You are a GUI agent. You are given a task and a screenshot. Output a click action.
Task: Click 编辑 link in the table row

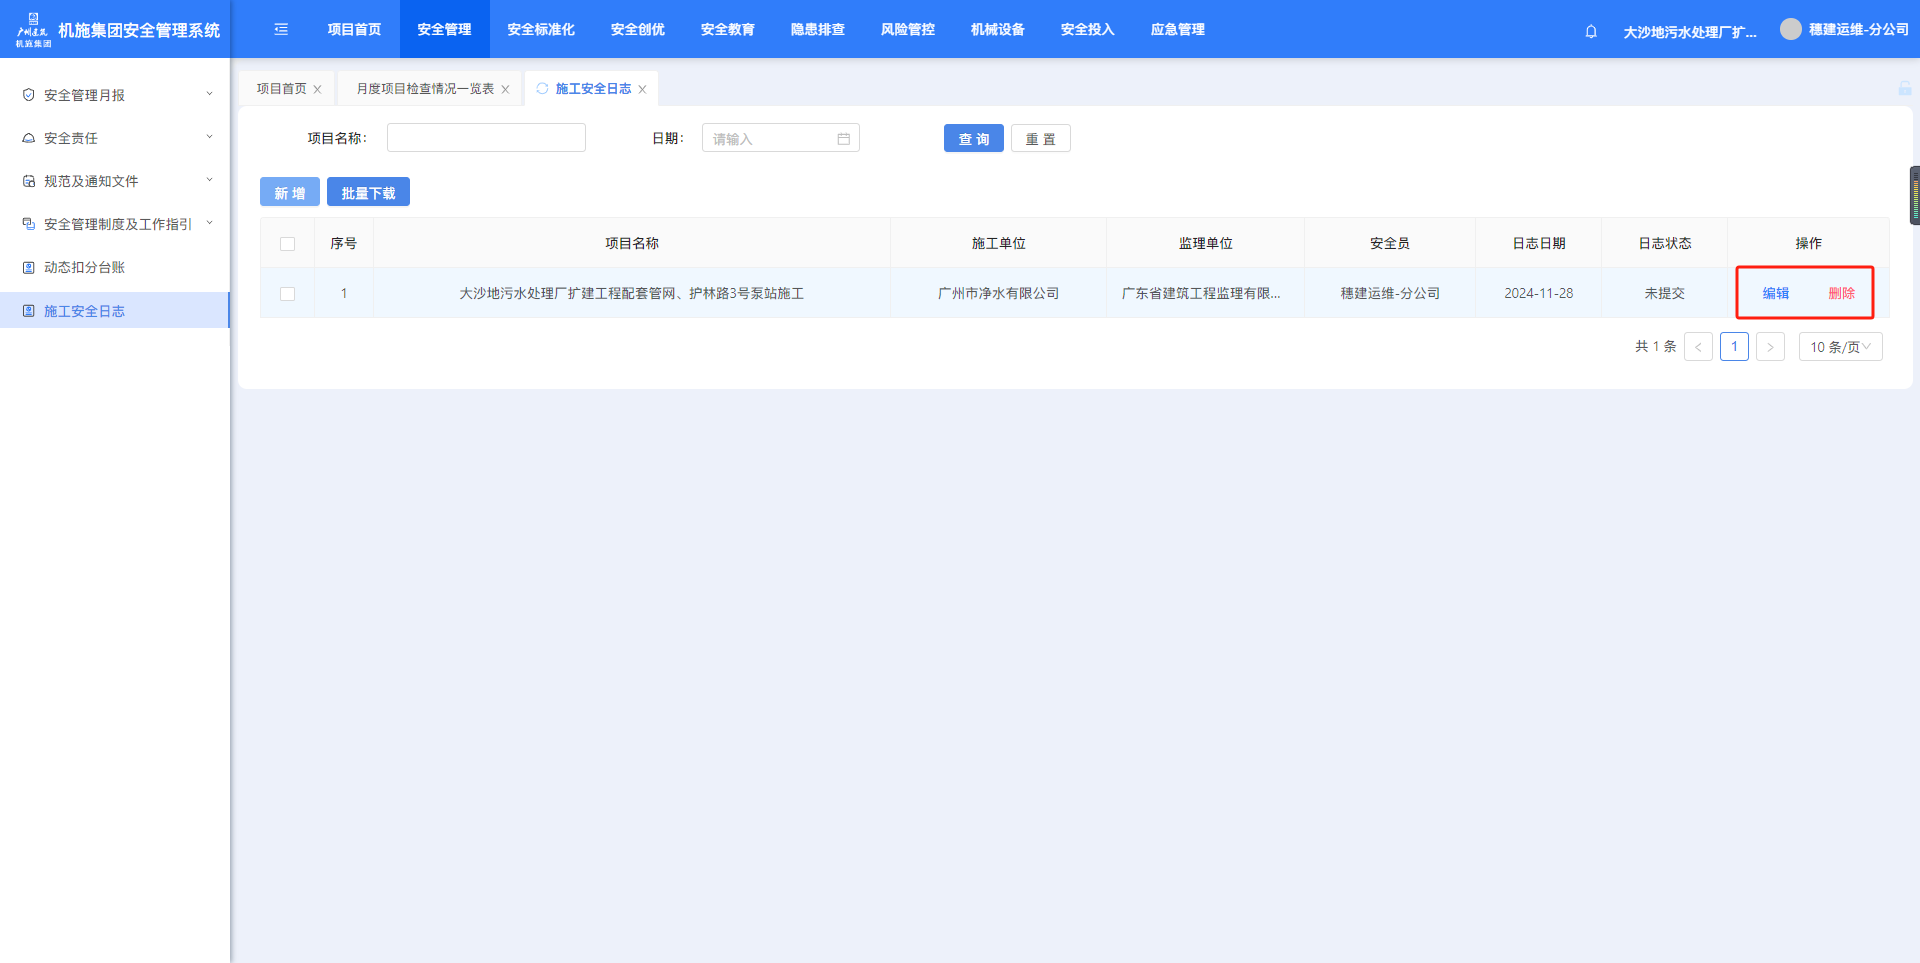[x=1775, y=294]
